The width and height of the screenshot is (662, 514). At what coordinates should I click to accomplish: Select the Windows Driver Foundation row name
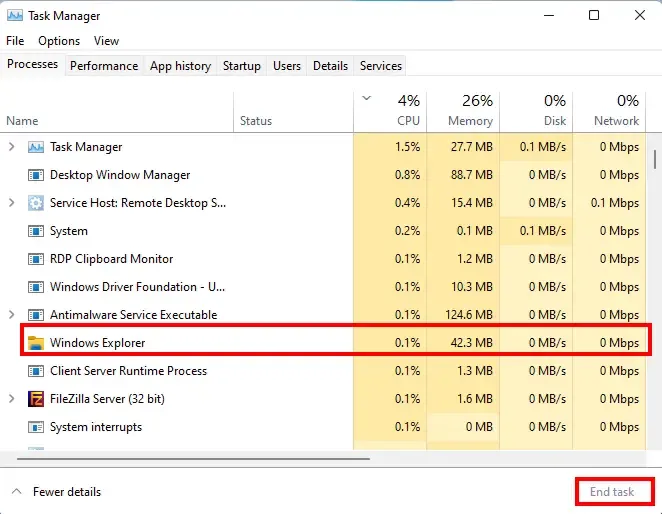tap(137, 287)
